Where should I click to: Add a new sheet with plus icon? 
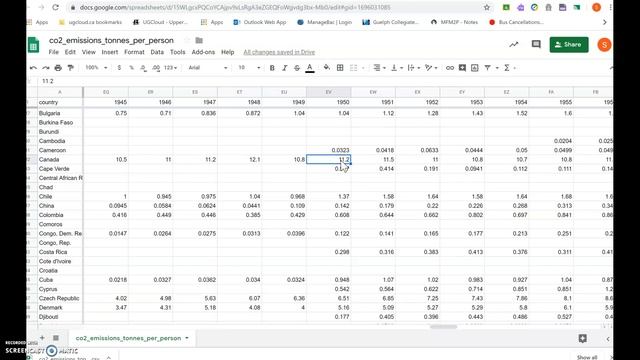pos(42,338)
